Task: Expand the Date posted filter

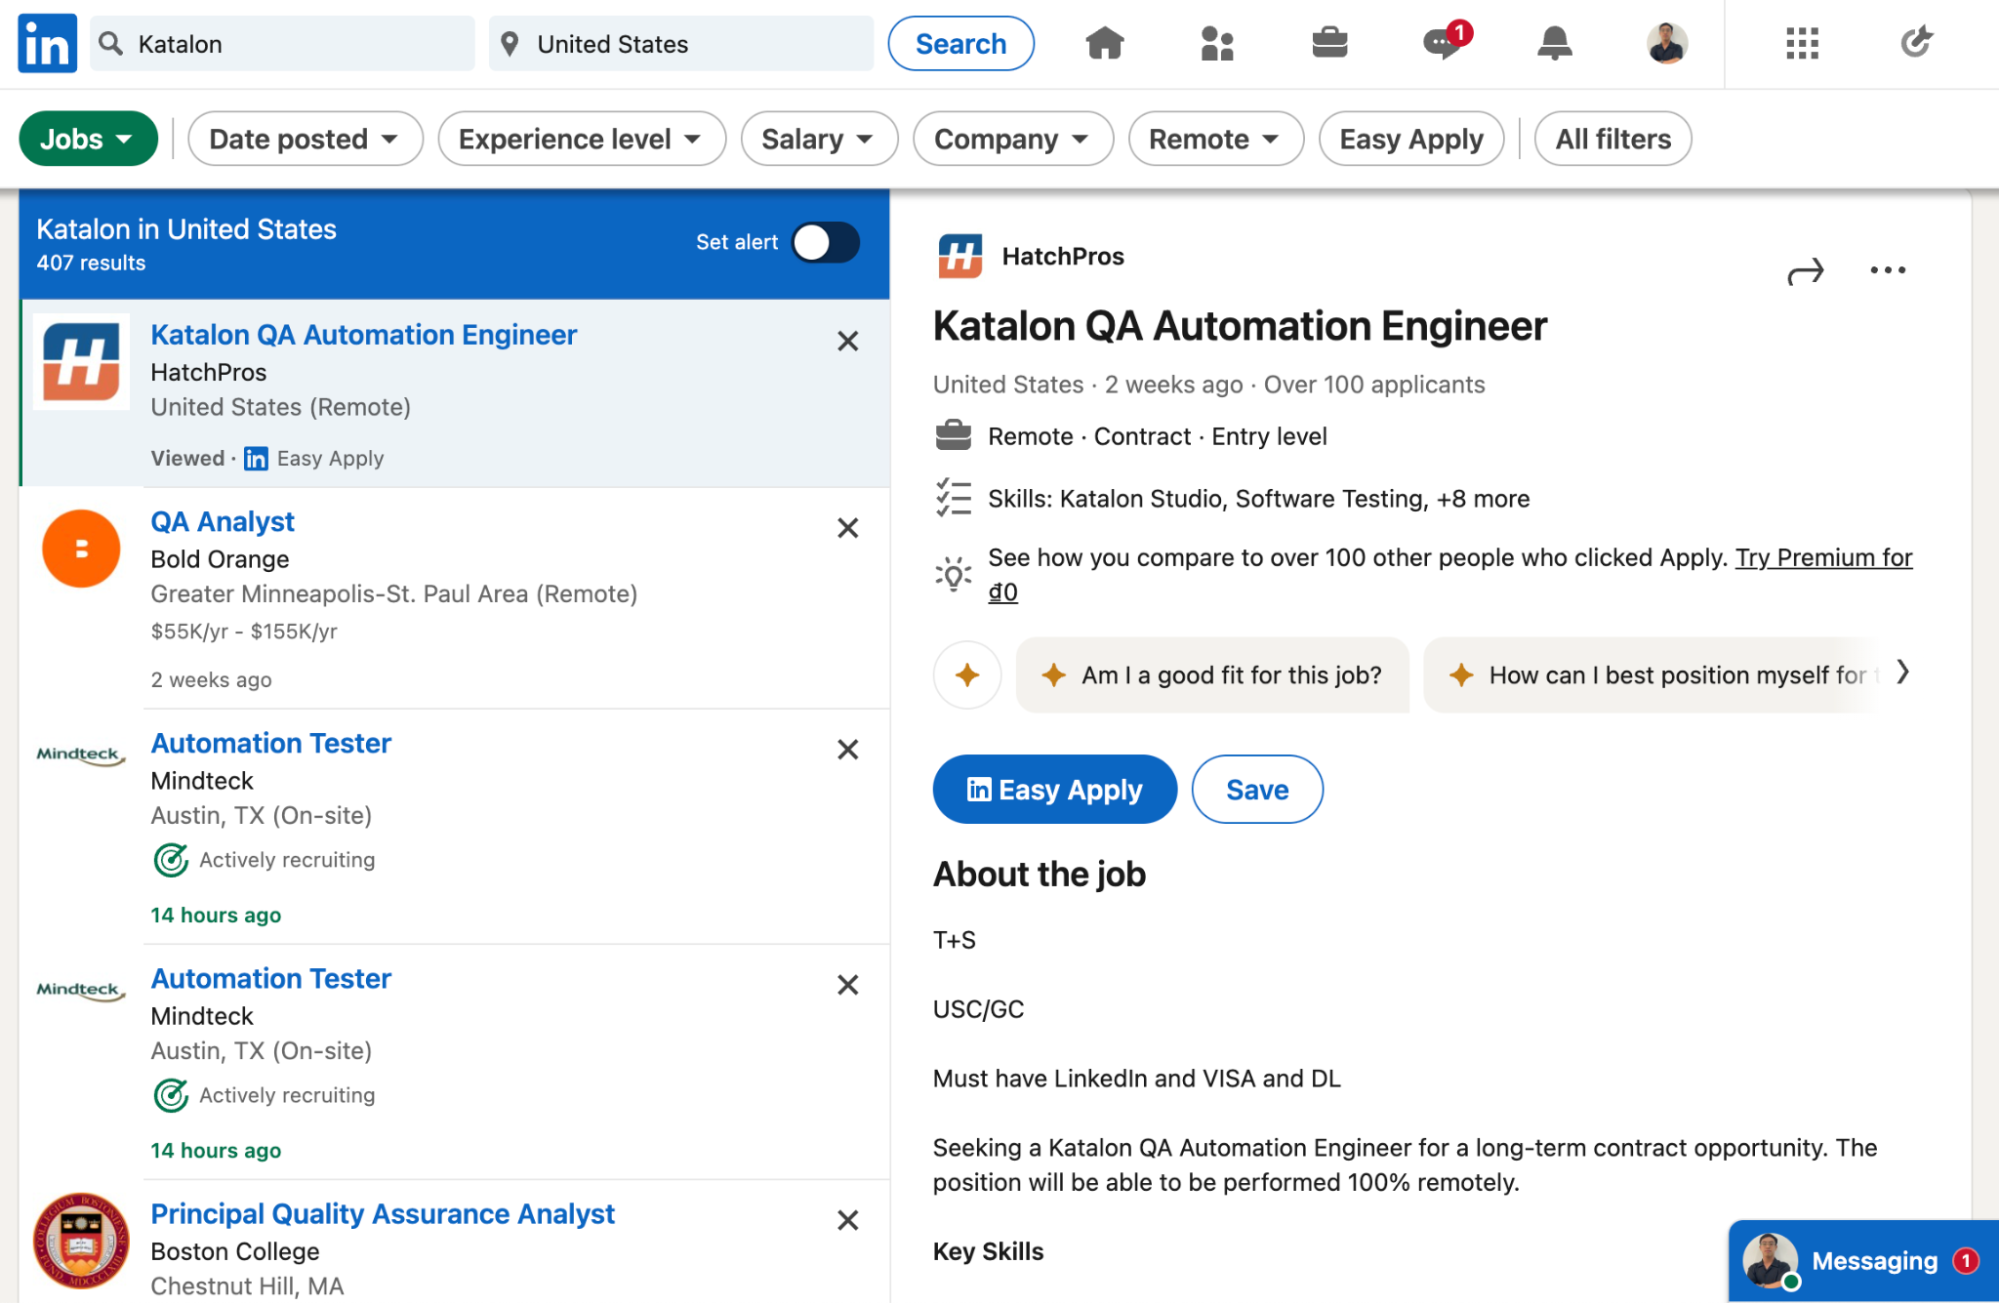Action: [x=305, y=138]
